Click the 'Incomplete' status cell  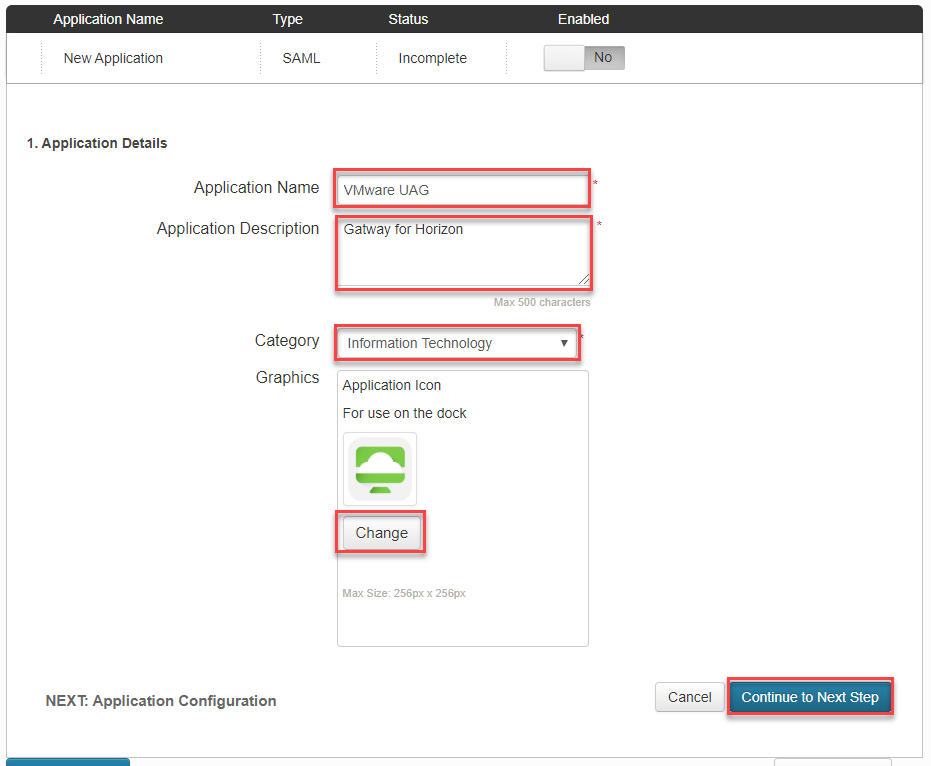[432, 58]
